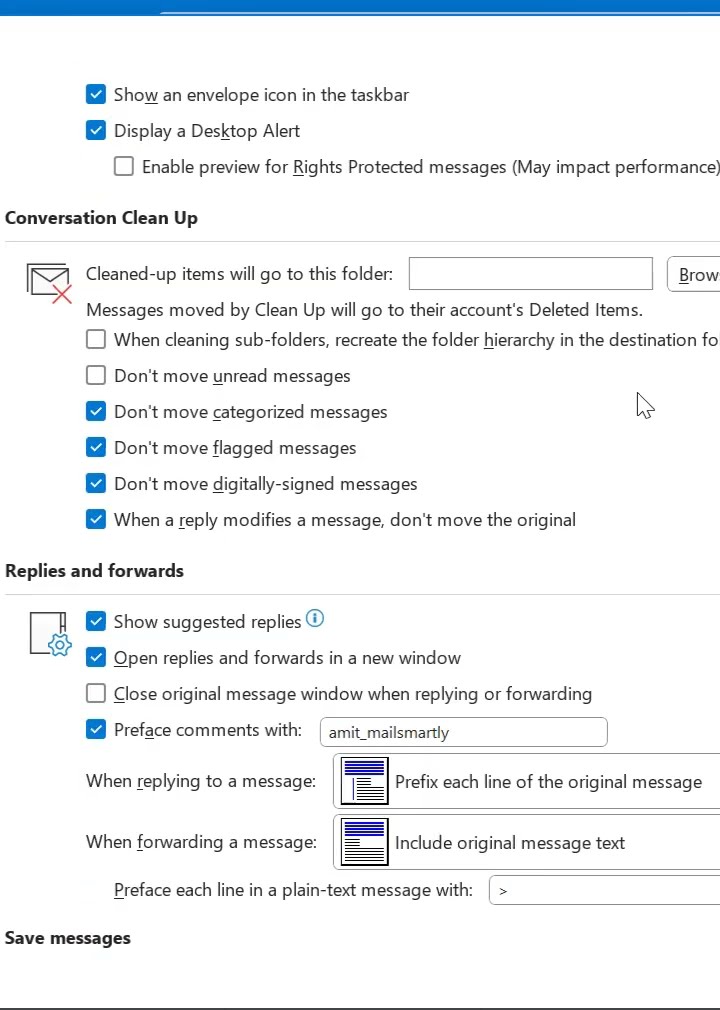Click the Conversation Clean Up envelope icon
Viewport: 720px width, 1010px height.
(49, 281)
